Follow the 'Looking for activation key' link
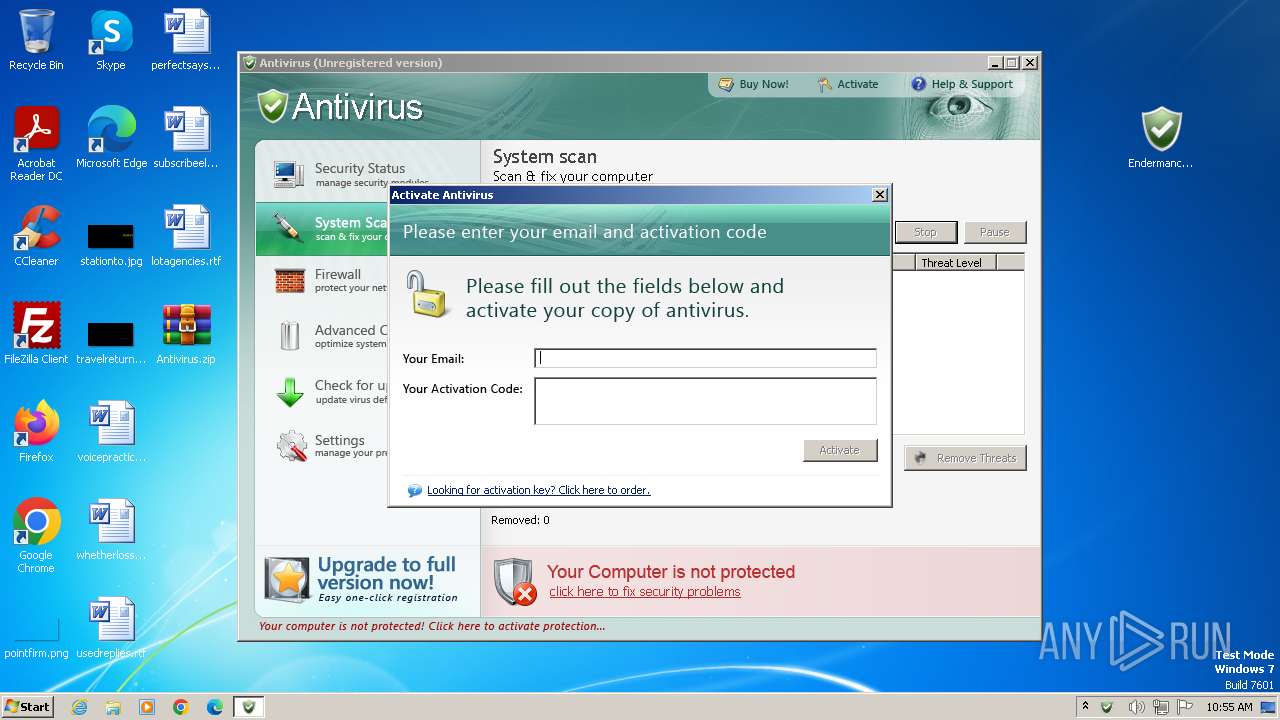 [x=538, y=490]
